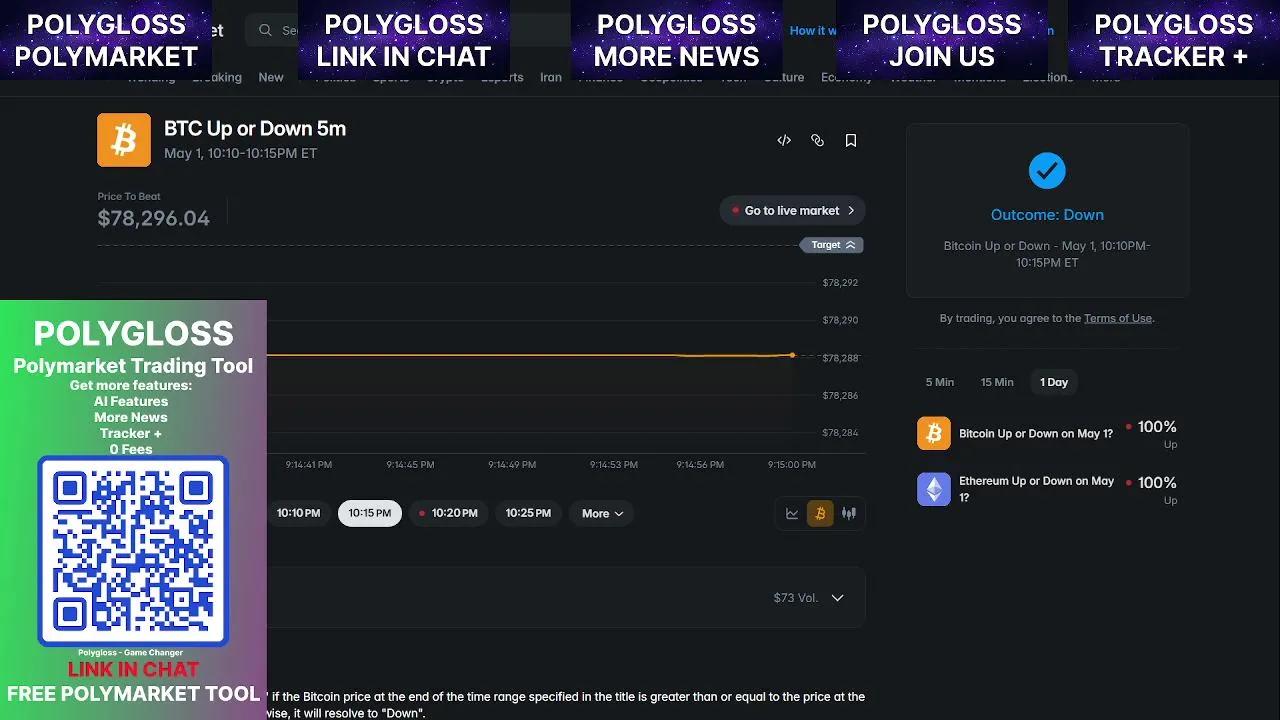Copy the market link via chain icon

click(817, 141)
